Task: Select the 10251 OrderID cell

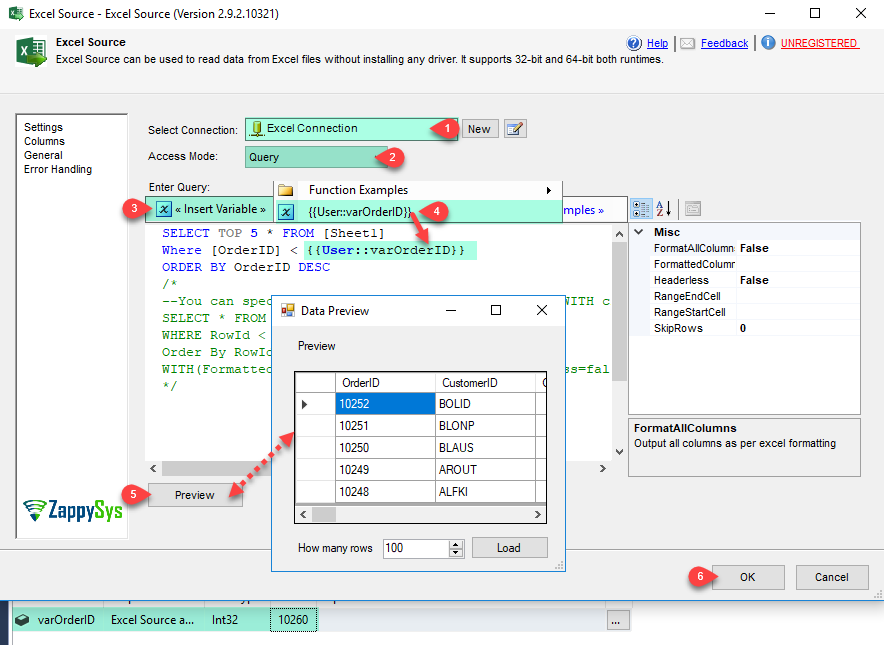Action: pyautogui.click(x=386, y=426)
